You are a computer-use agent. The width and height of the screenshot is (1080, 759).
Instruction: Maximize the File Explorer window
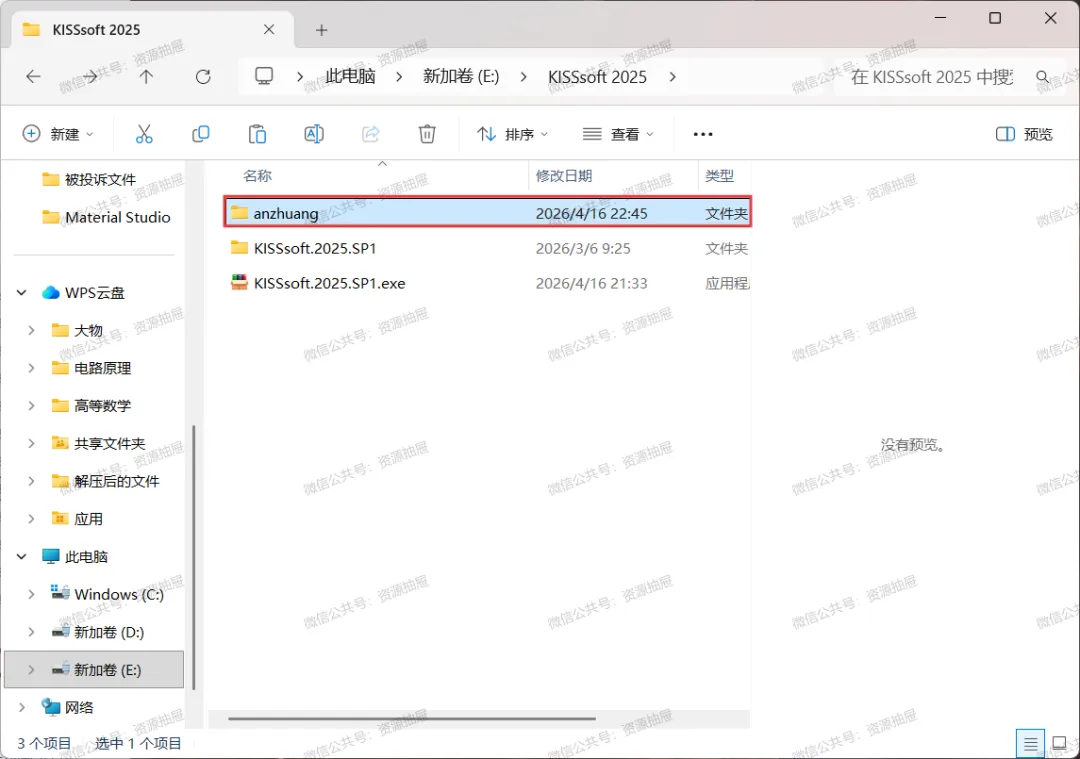(x=995, y=19)
